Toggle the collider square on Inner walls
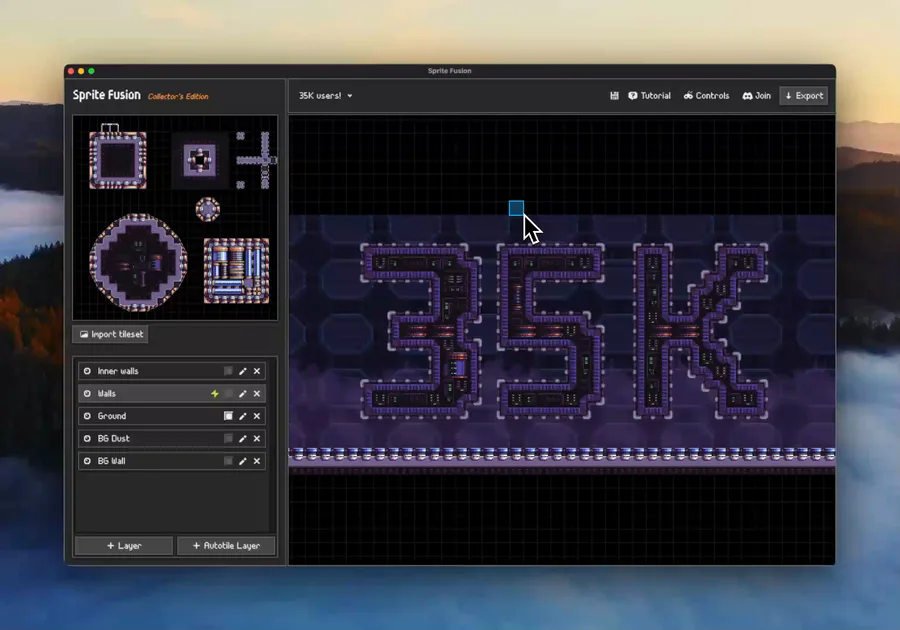This screenshot has height=630, width=900. point(228,371)
